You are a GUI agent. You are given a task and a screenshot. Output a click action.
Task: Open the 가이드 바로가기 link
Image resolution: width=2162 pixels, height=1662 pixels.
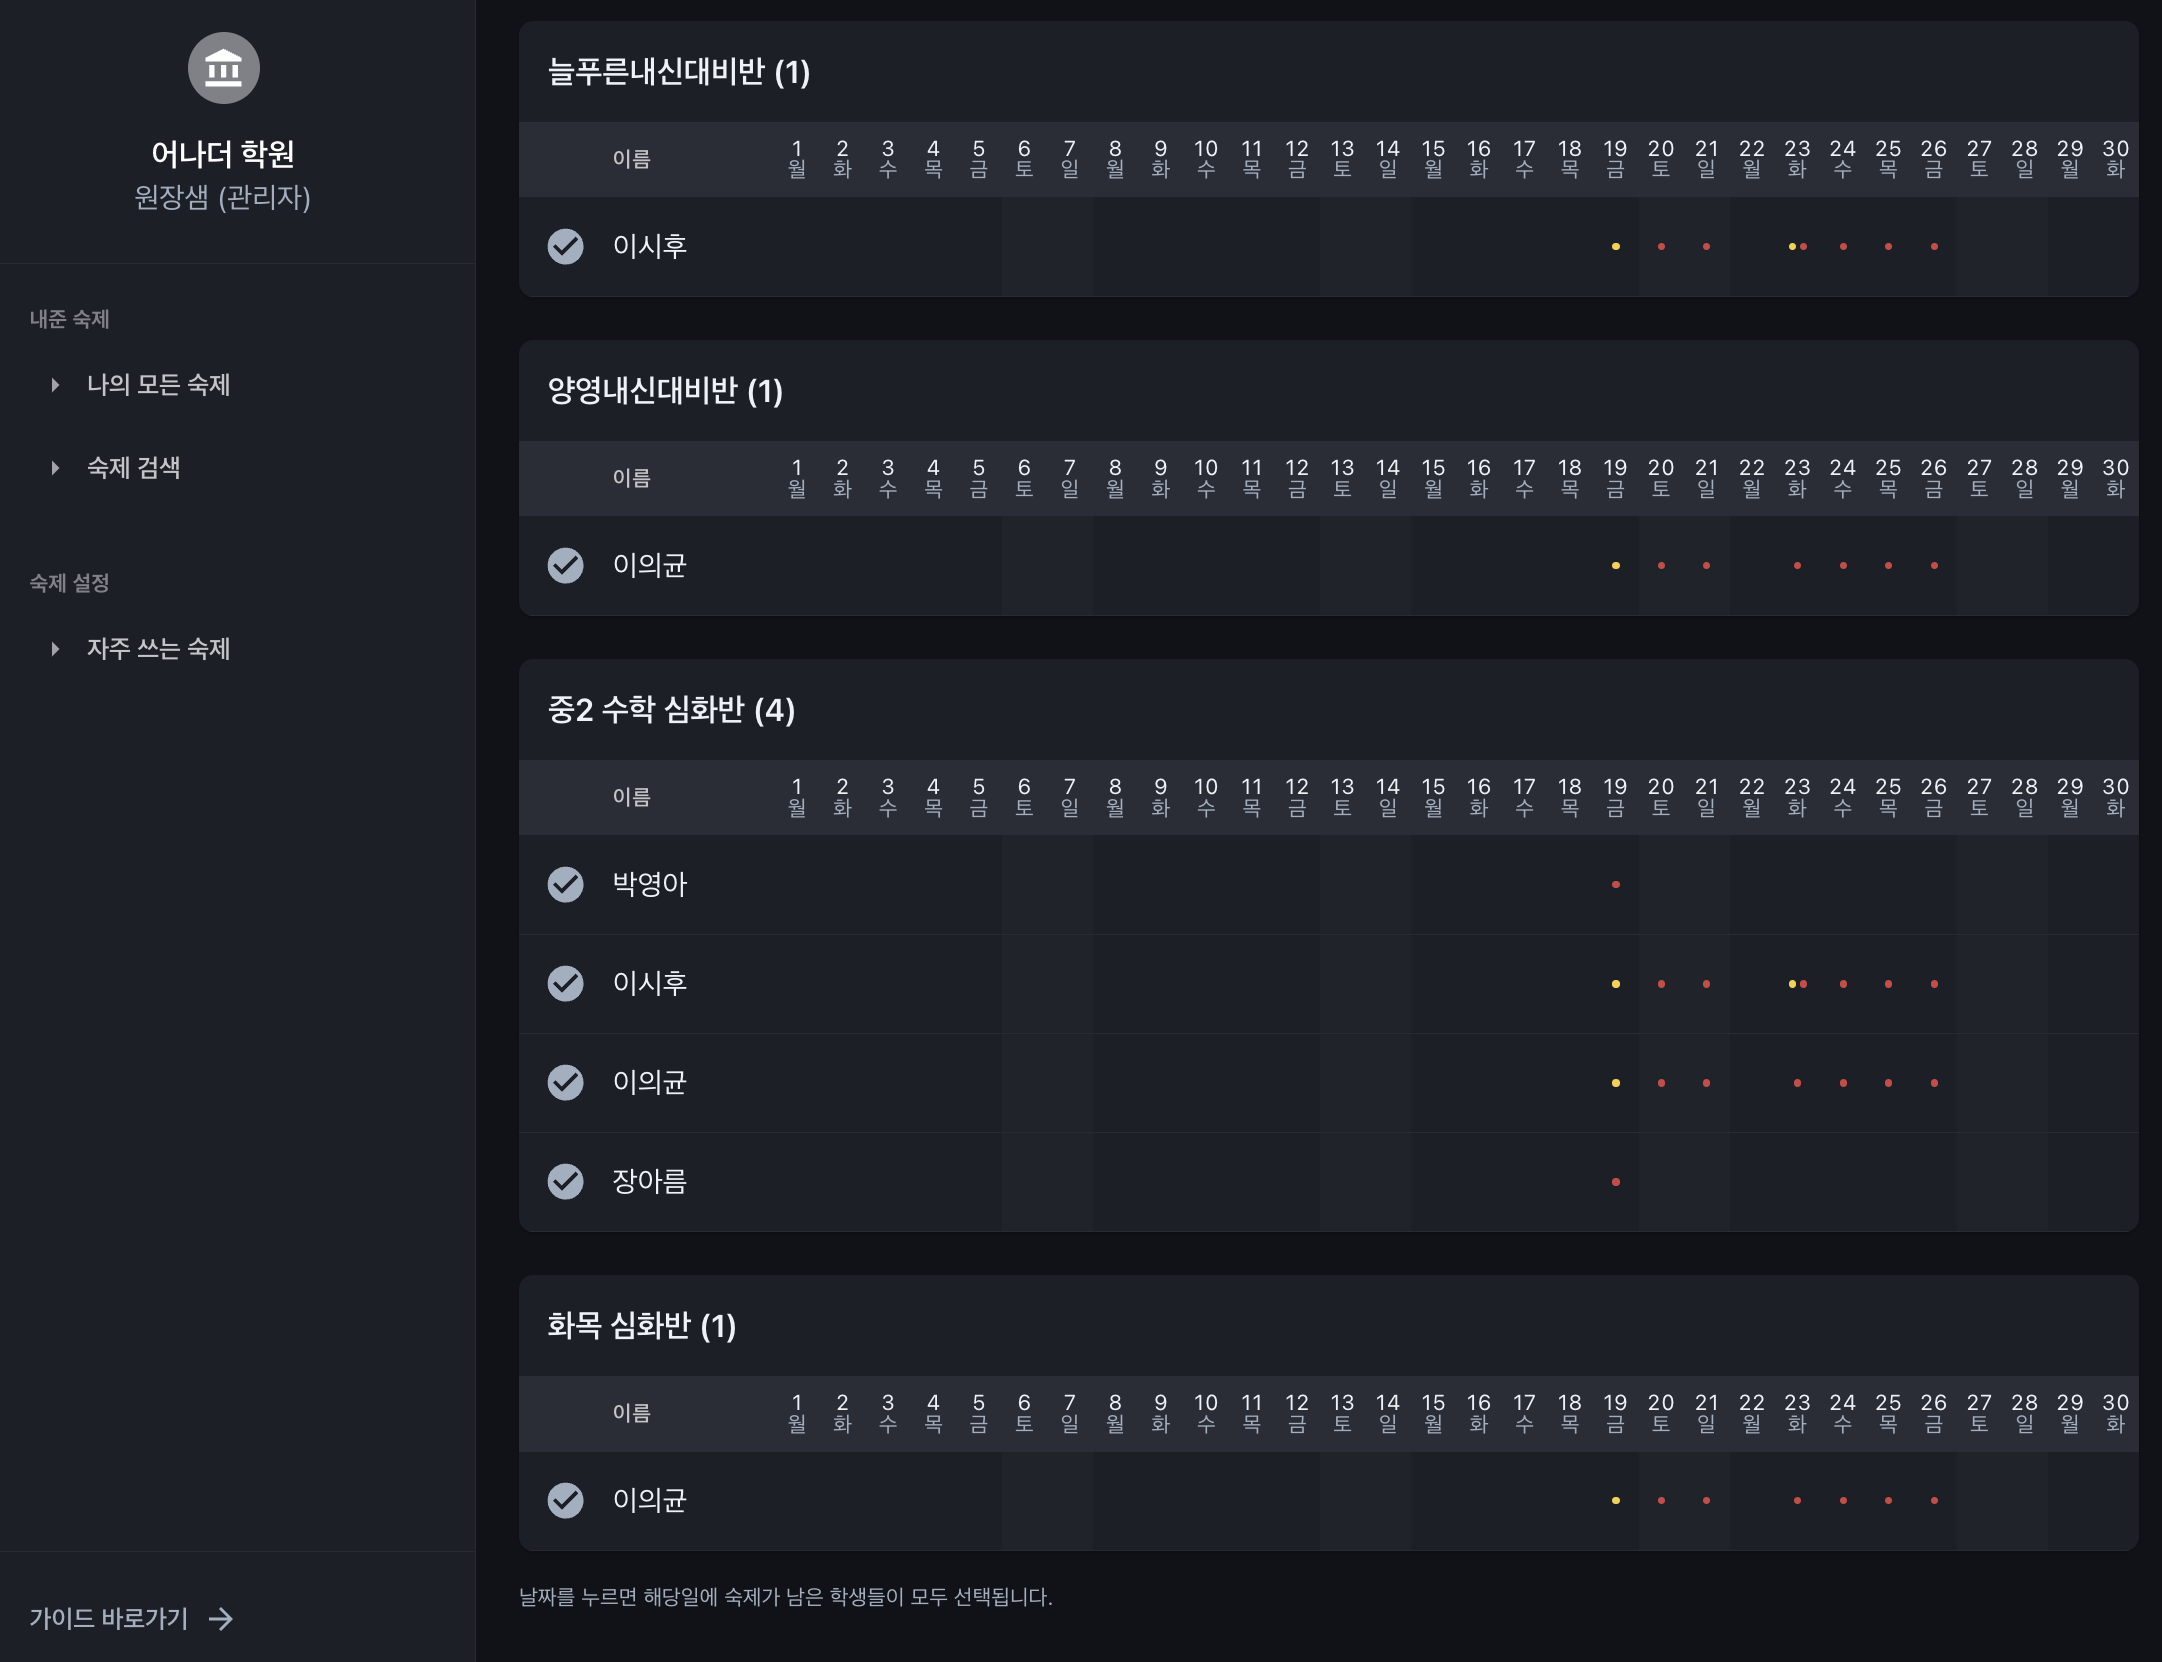(x=130, y=1619)
